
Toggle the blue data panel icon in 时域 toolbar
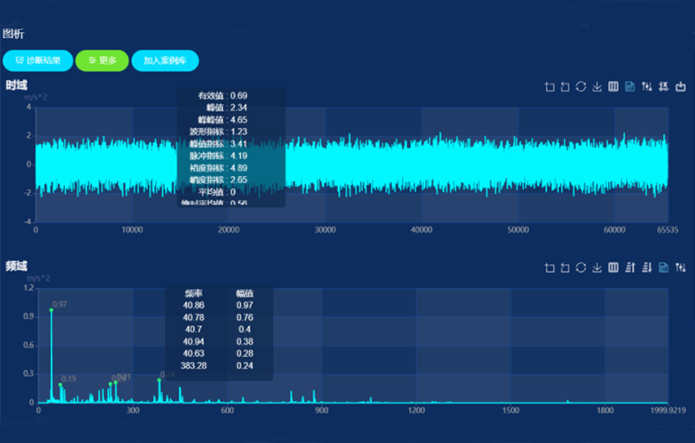point(630,87)
